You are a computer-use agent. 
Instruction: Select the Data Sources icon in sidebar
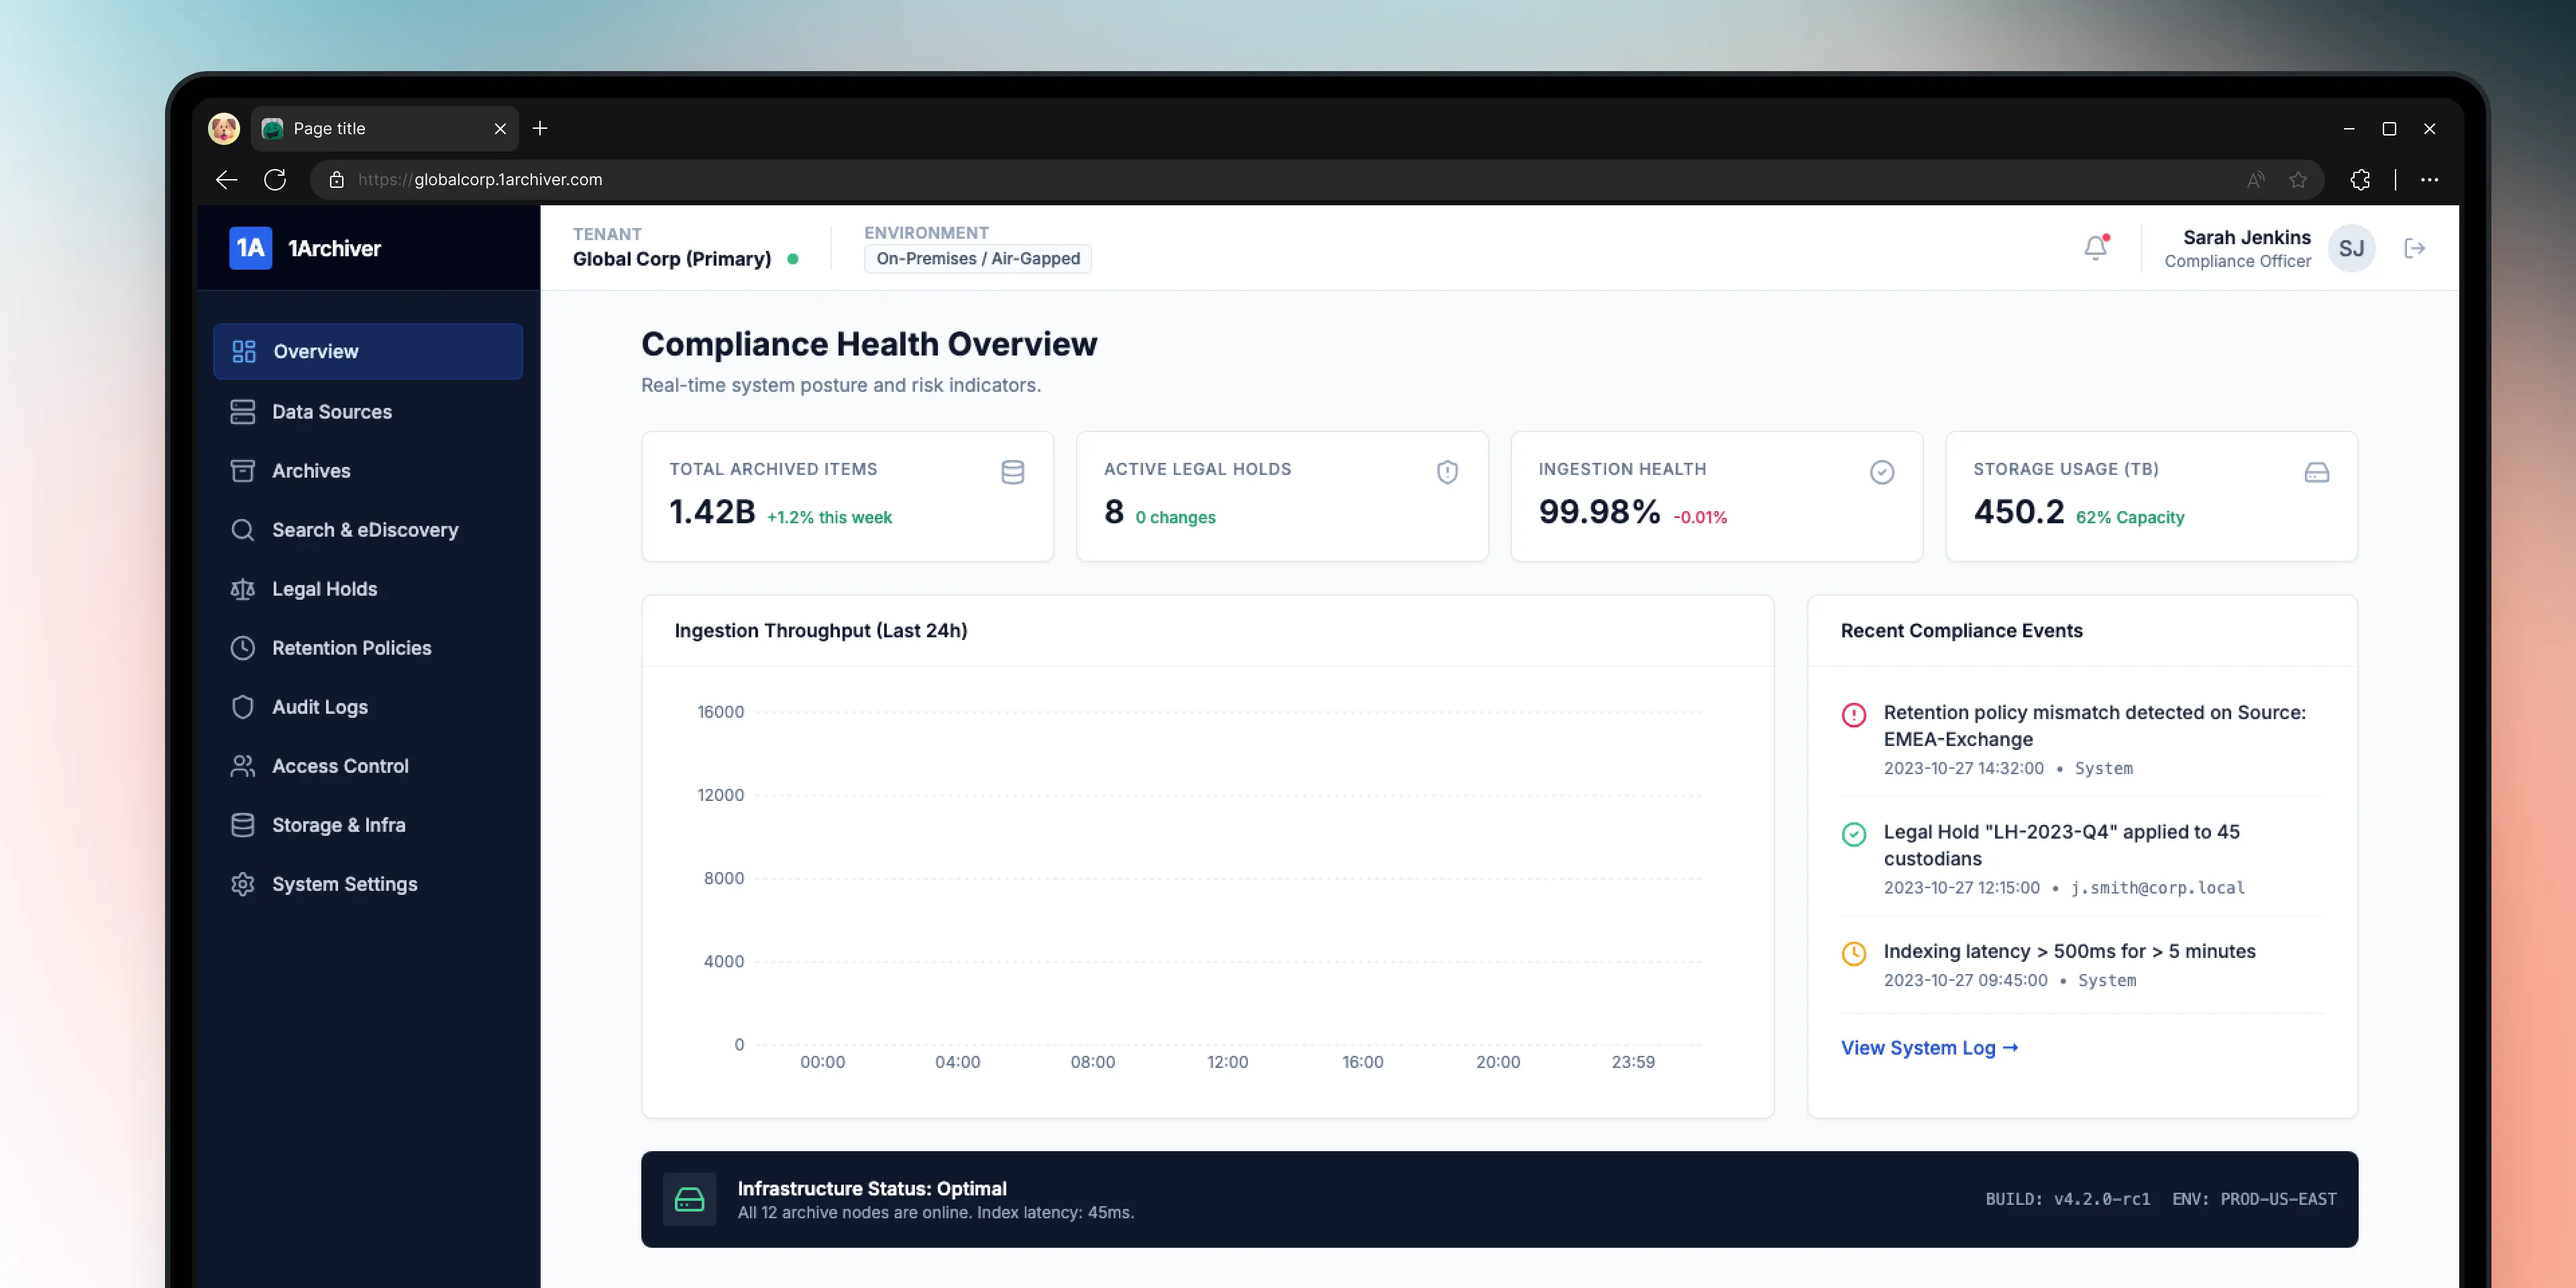tap(243, 411)
